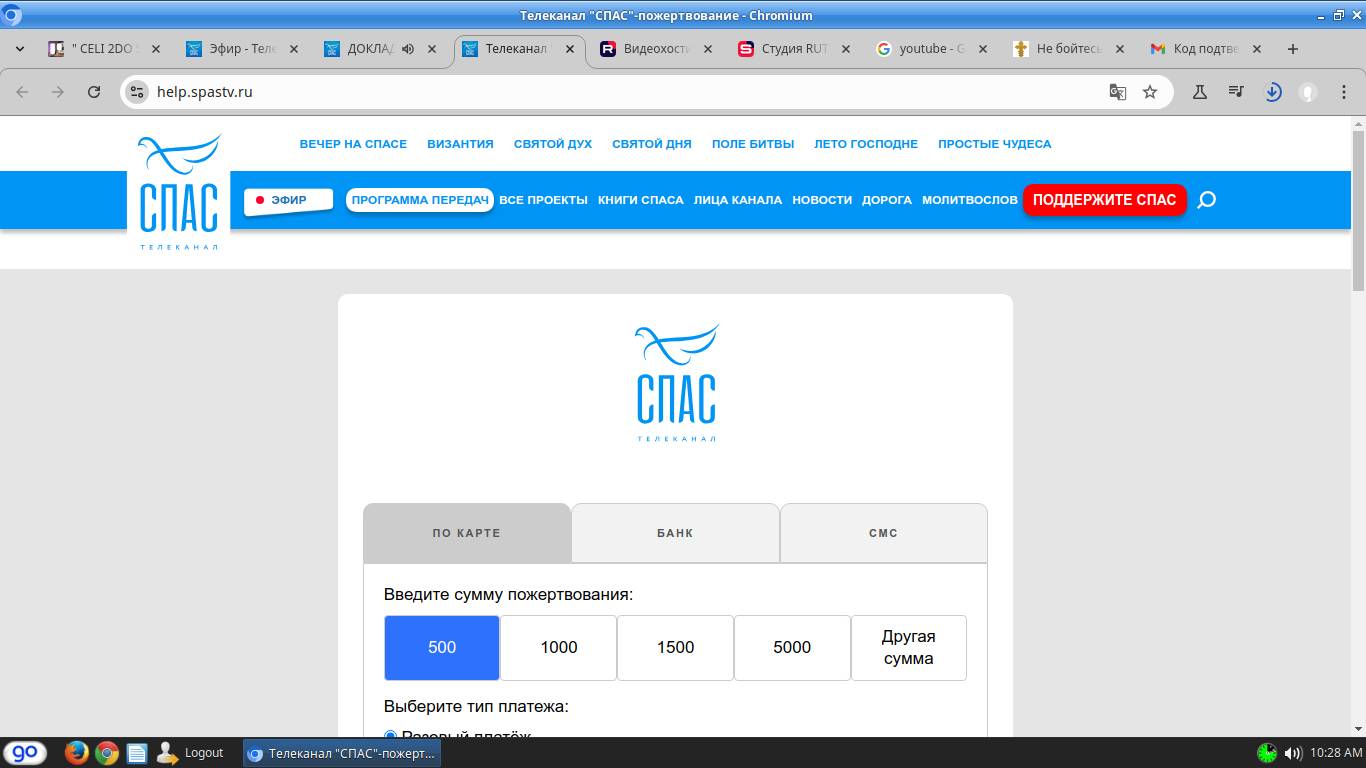The height and width of the screenshot is (768, 1366).
Task: Select the Разовый платёж radio button
Action: tap(390, 735)
